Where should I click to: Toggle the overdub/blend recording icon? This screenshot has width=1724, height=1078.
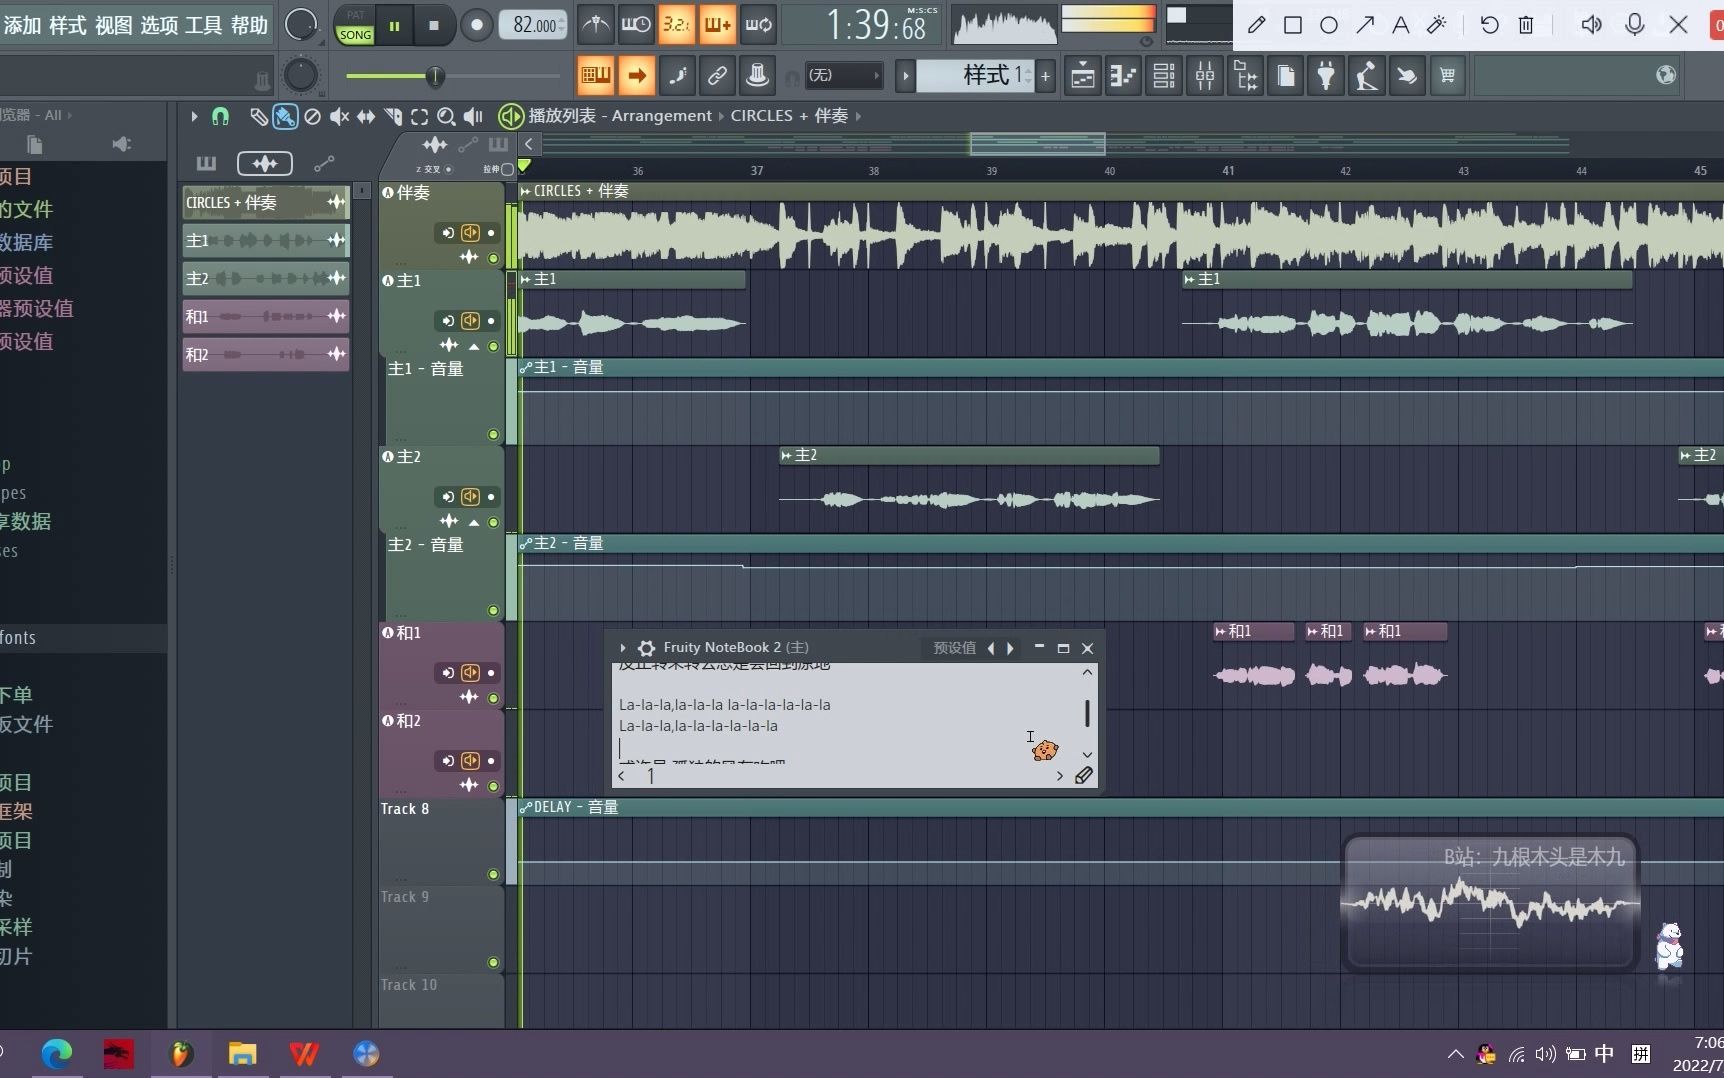(x=717, y=25)
